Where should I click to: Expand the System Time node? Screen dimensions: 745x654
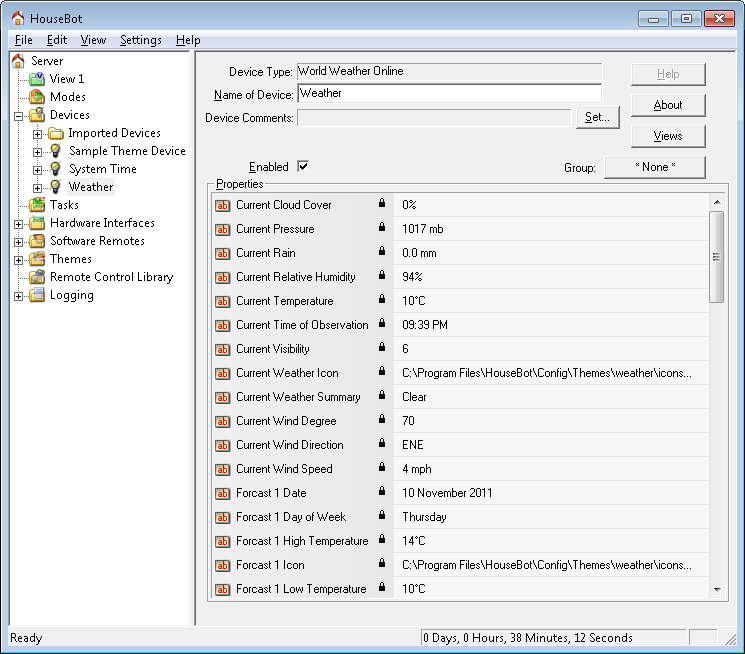click(38, 171)
